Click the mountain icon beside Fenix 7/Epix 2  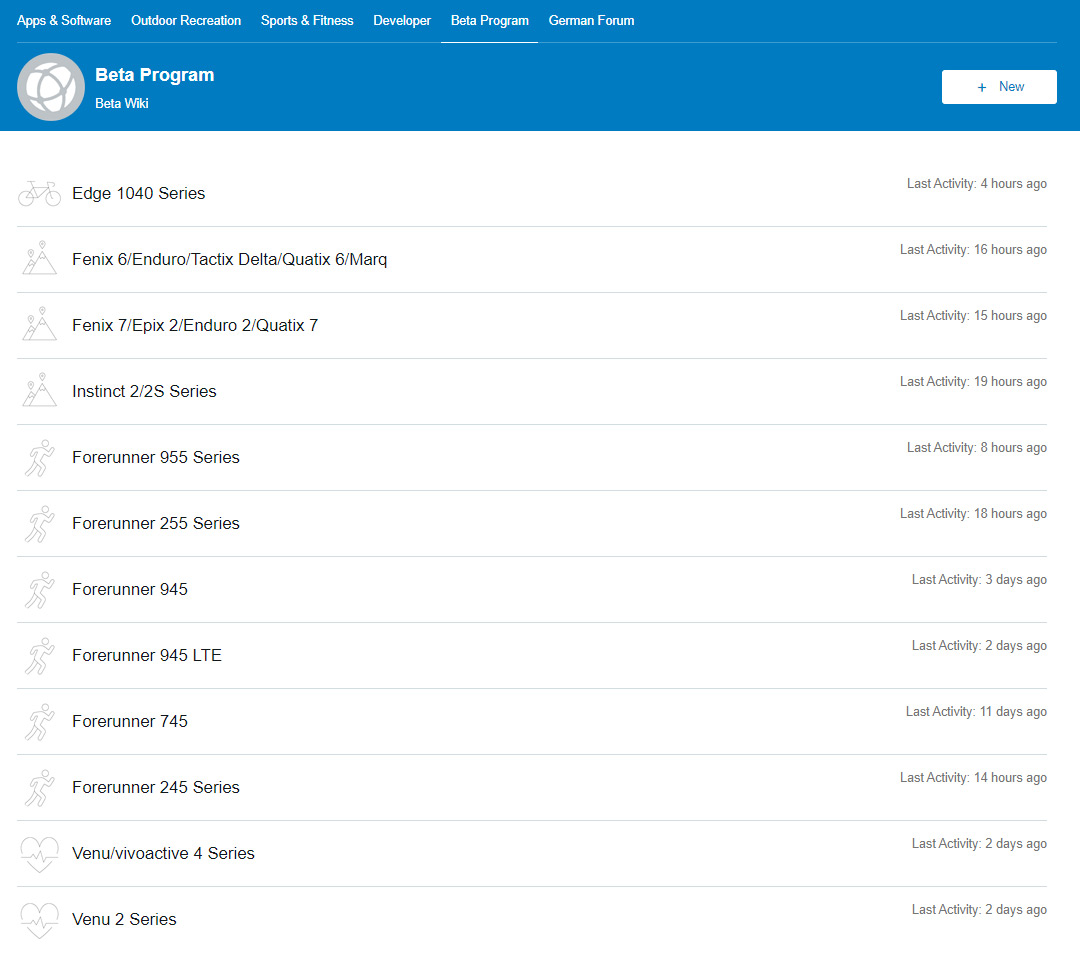(x=39, y=324)
